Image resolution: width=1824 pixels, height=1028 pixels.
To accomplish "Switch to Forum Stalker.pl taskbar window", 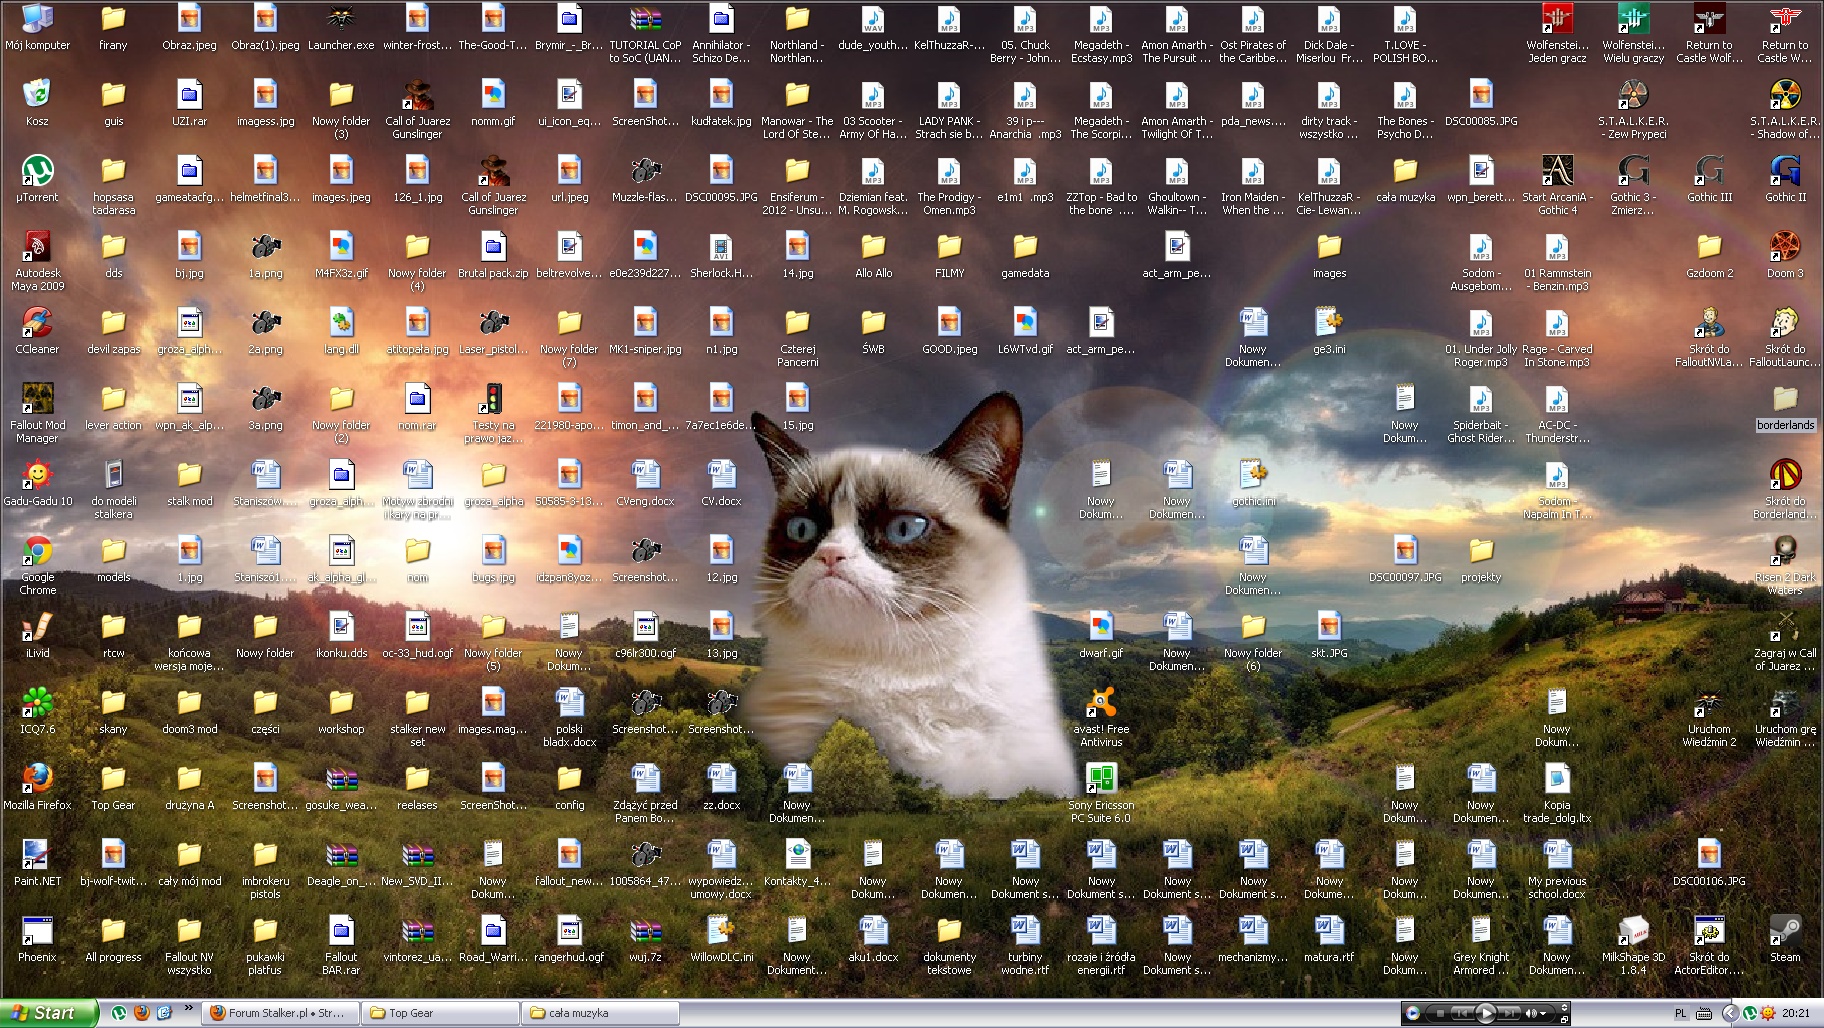I will coord(280,1013).
